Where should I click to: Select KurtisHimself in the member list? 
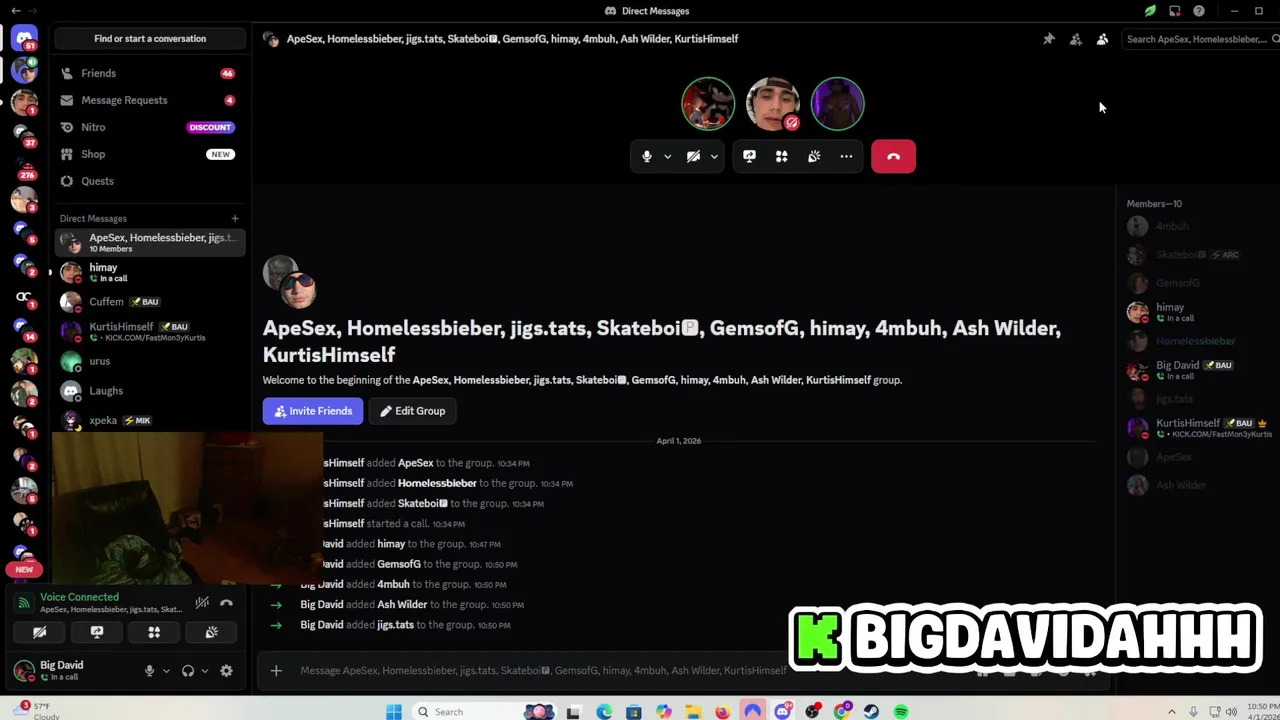tap(1198, 428)
